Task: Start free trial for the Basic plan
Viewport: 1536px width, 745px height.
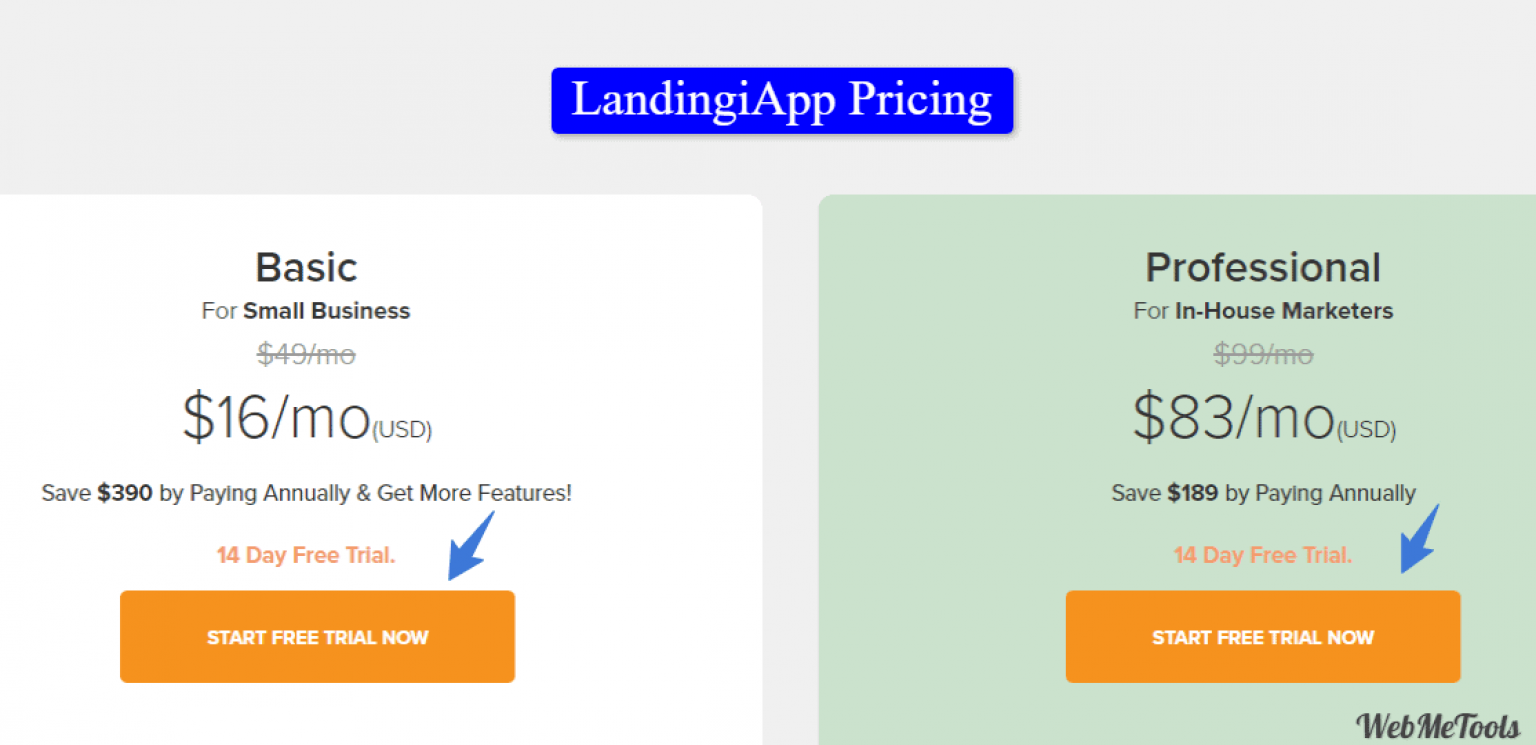Action: click(317, 636)
